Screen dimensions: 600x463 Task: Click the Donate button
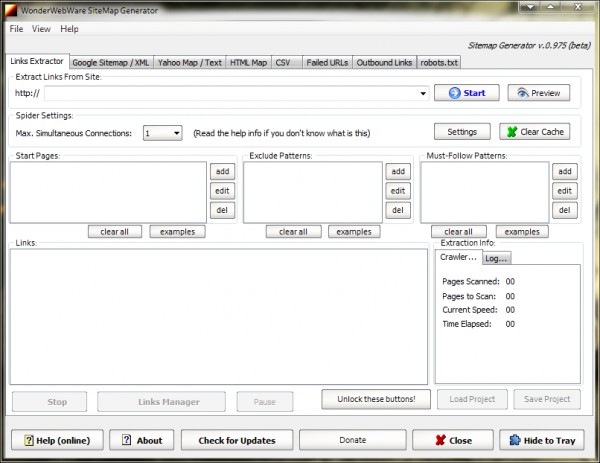353,440
